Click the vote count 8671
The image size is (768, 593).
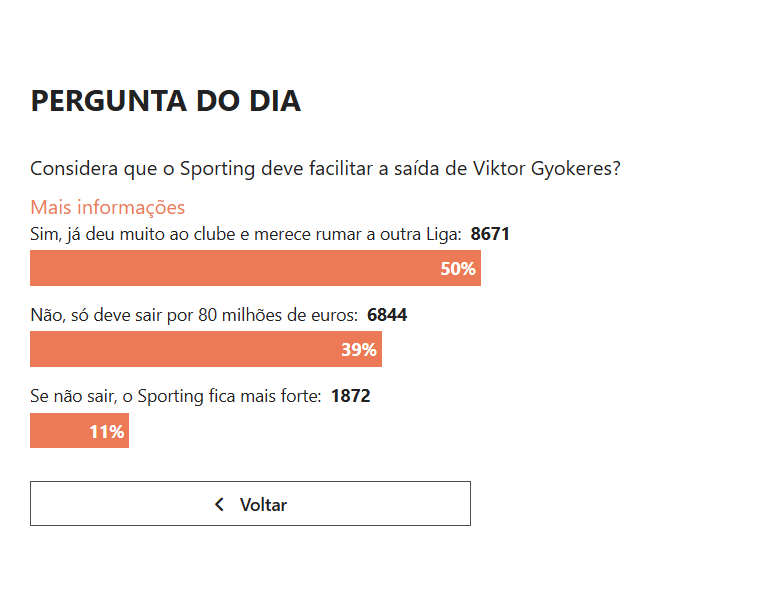pyautogui.click(x=490, y=234)
